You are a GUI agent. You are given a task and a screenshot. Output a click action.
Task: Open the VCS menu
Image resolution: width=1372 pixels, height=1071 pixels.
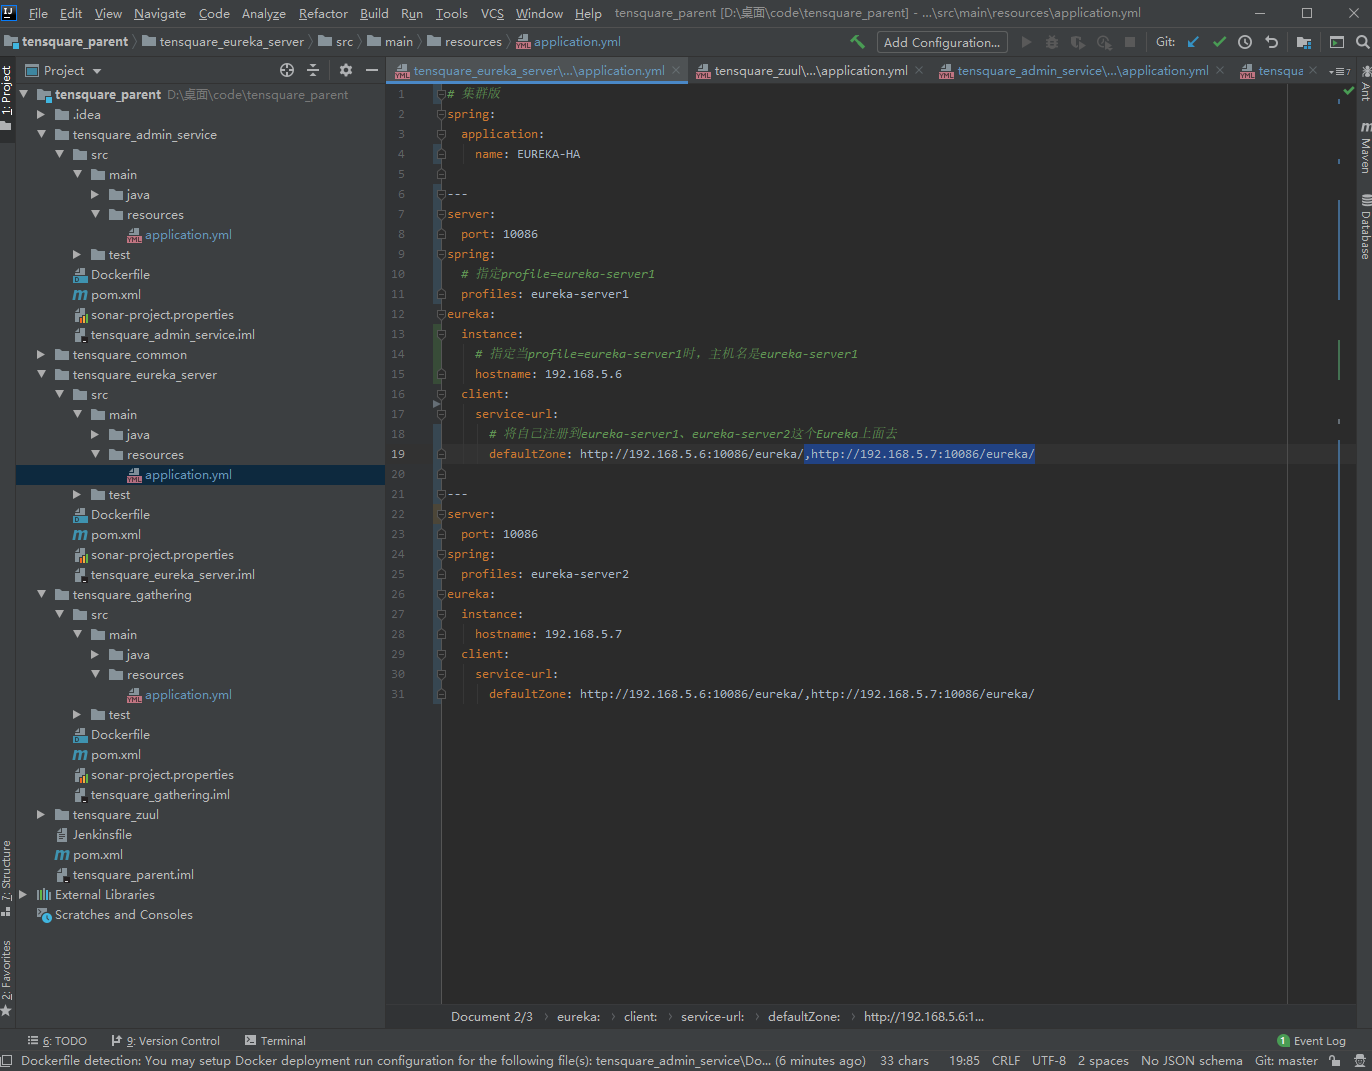[x=492, y=13]
